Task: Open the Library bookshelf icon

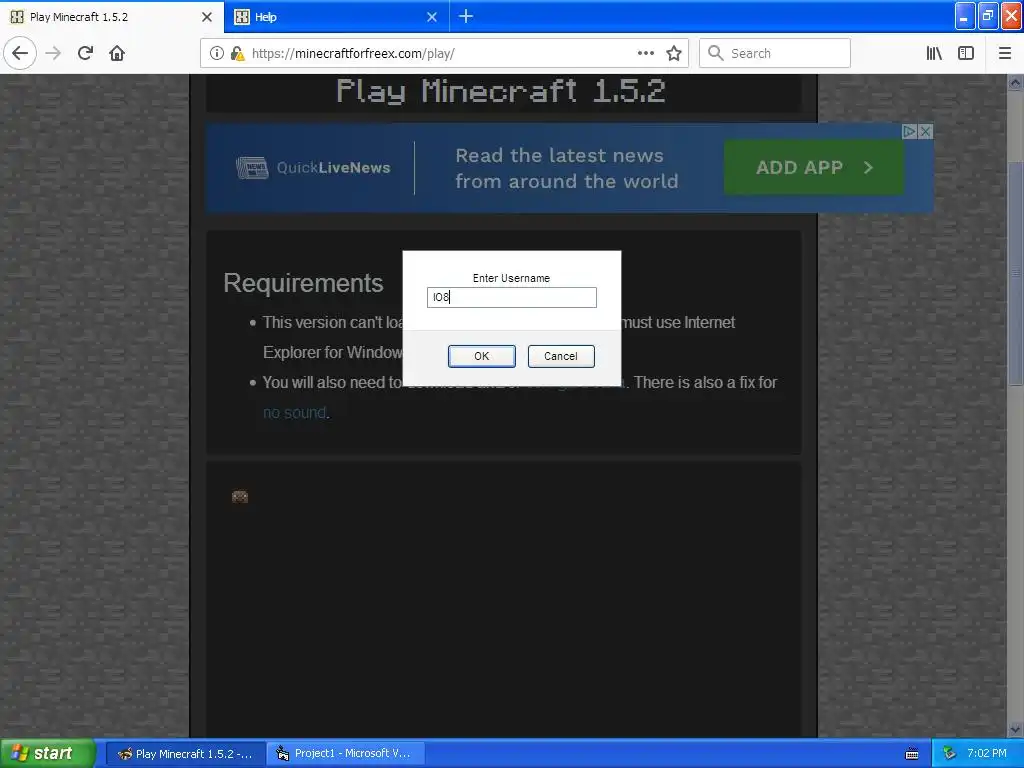Action: 934,53
